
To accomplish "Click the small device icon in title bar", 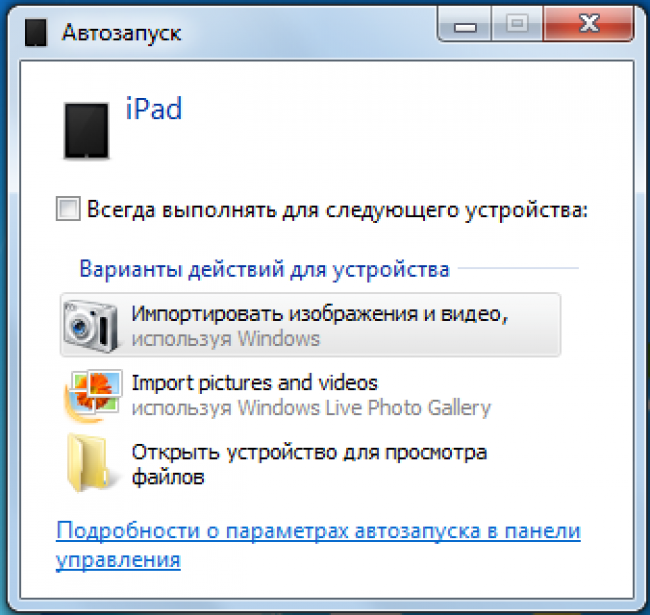I will [x=36, y=32].
